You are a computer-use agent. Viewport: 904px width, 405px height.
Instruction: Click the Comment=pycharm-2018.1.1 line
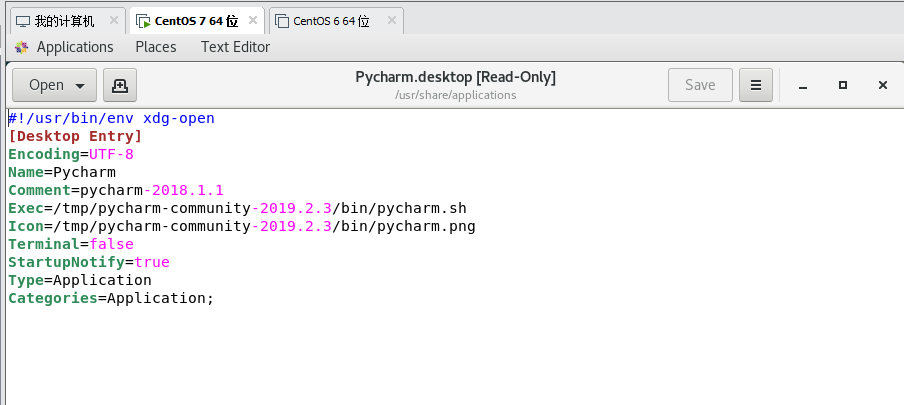pyautogui.click(x=116, y=190)
